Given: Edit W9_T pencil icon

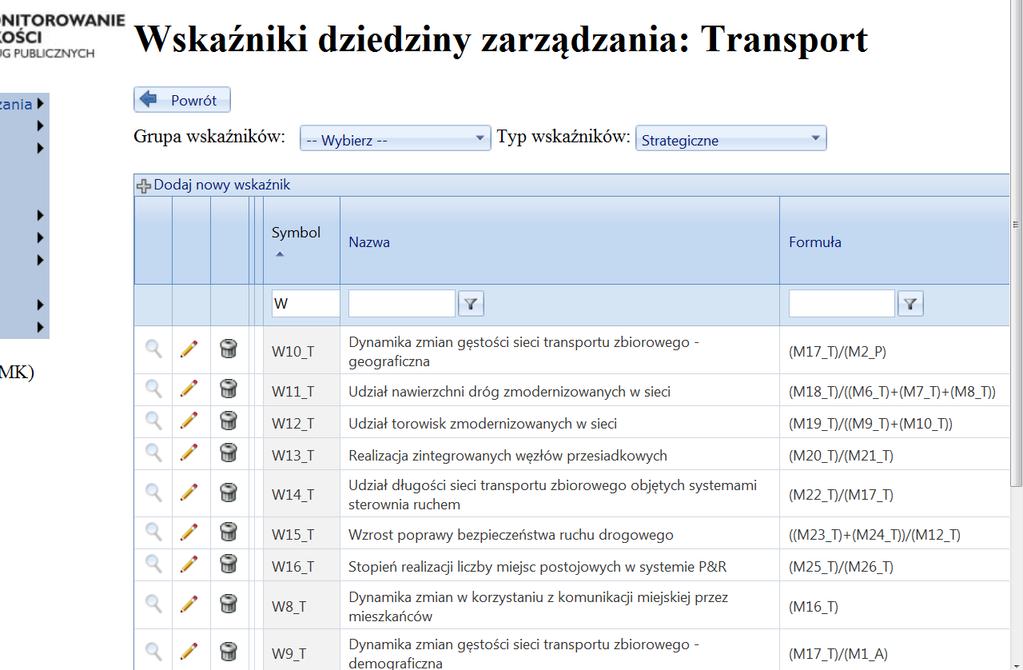Looking at the screenshot, I should (189, 650).
